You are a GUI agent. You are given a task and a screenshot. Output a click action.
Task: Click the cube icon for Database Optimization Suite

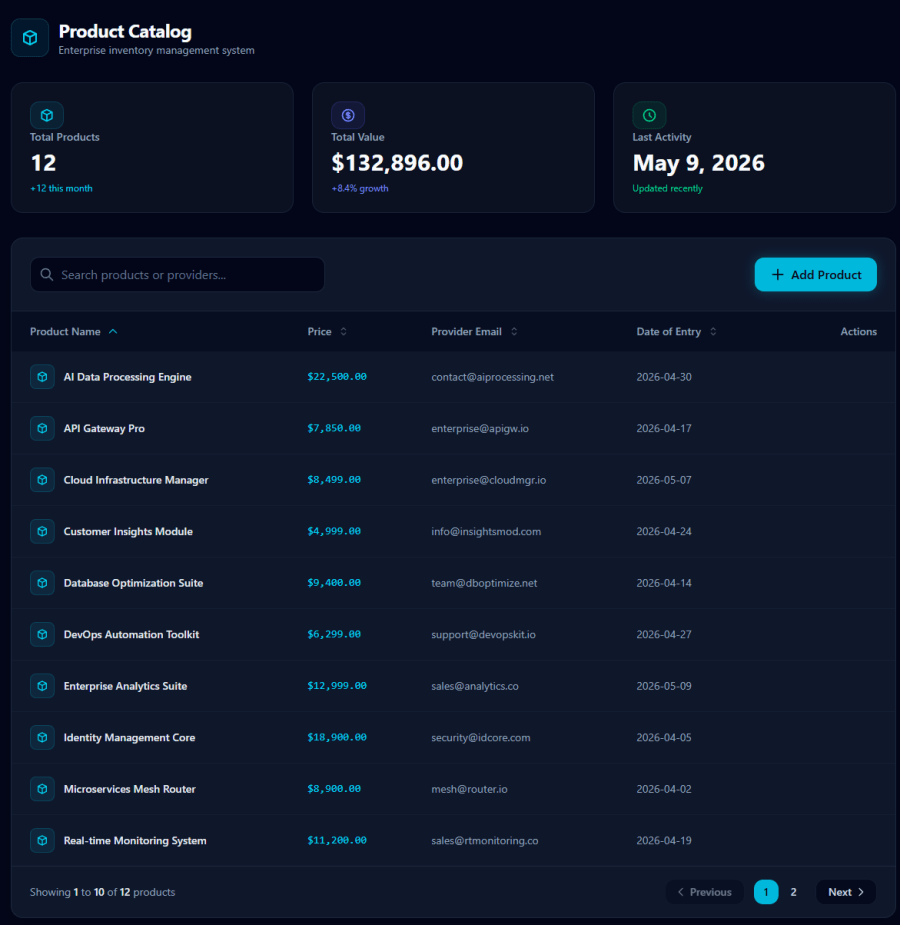42,583
